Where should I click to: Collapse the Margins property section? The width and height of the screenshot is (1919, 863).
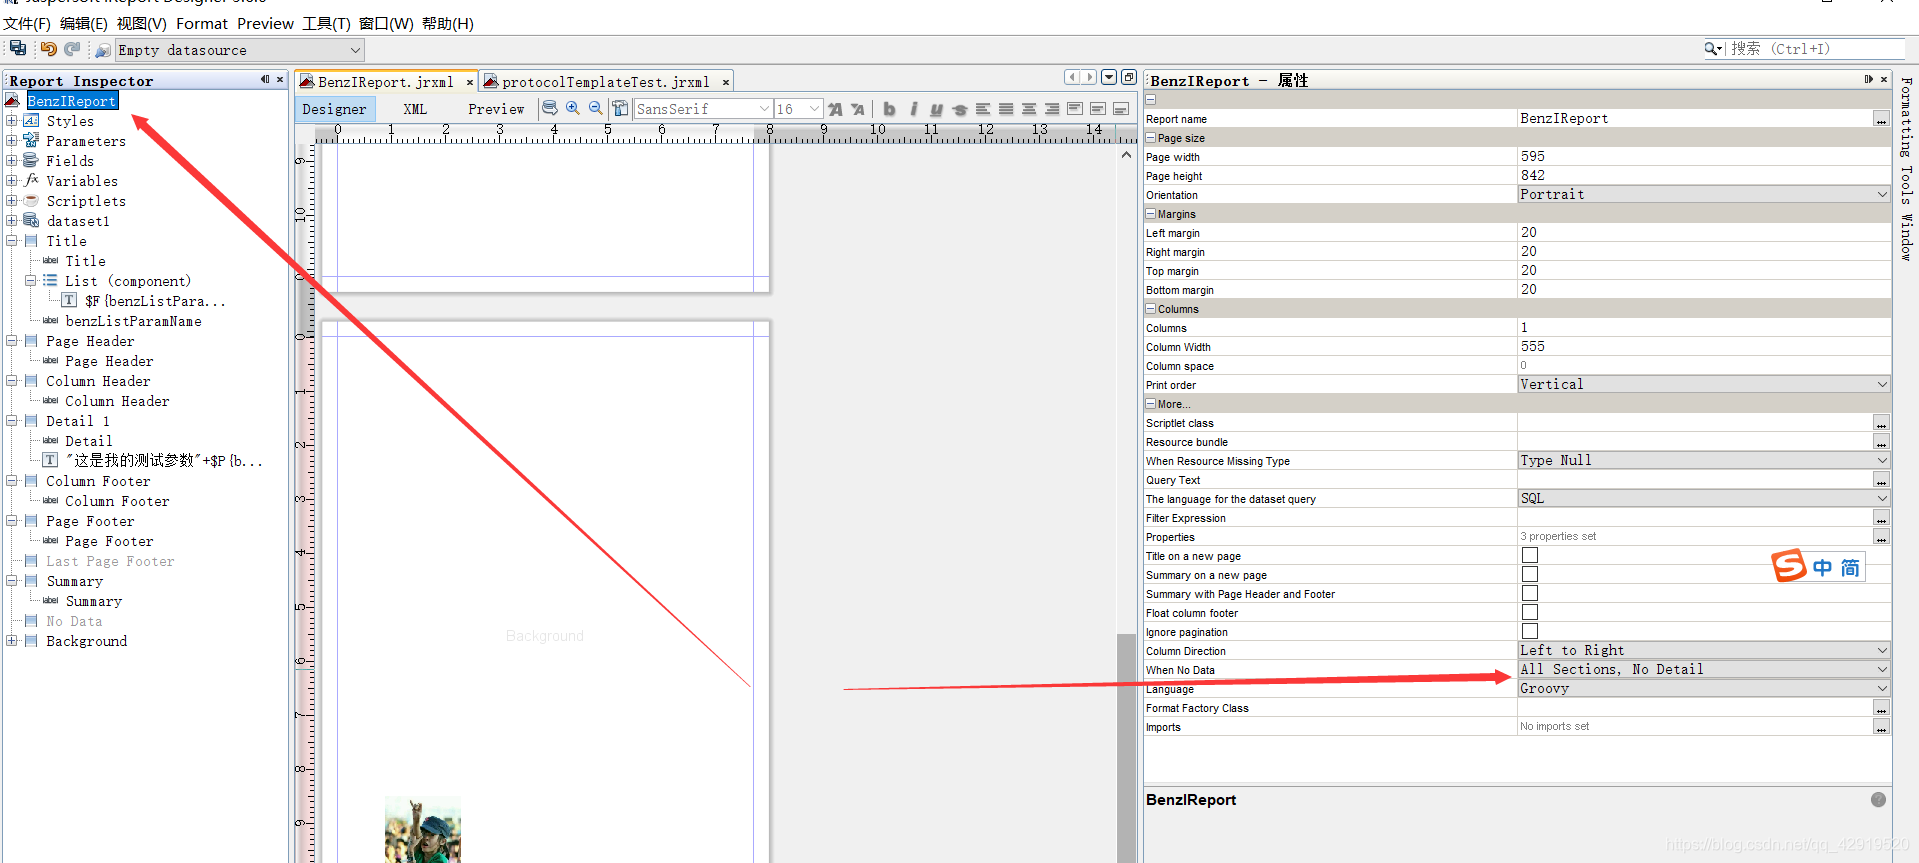1151,214
